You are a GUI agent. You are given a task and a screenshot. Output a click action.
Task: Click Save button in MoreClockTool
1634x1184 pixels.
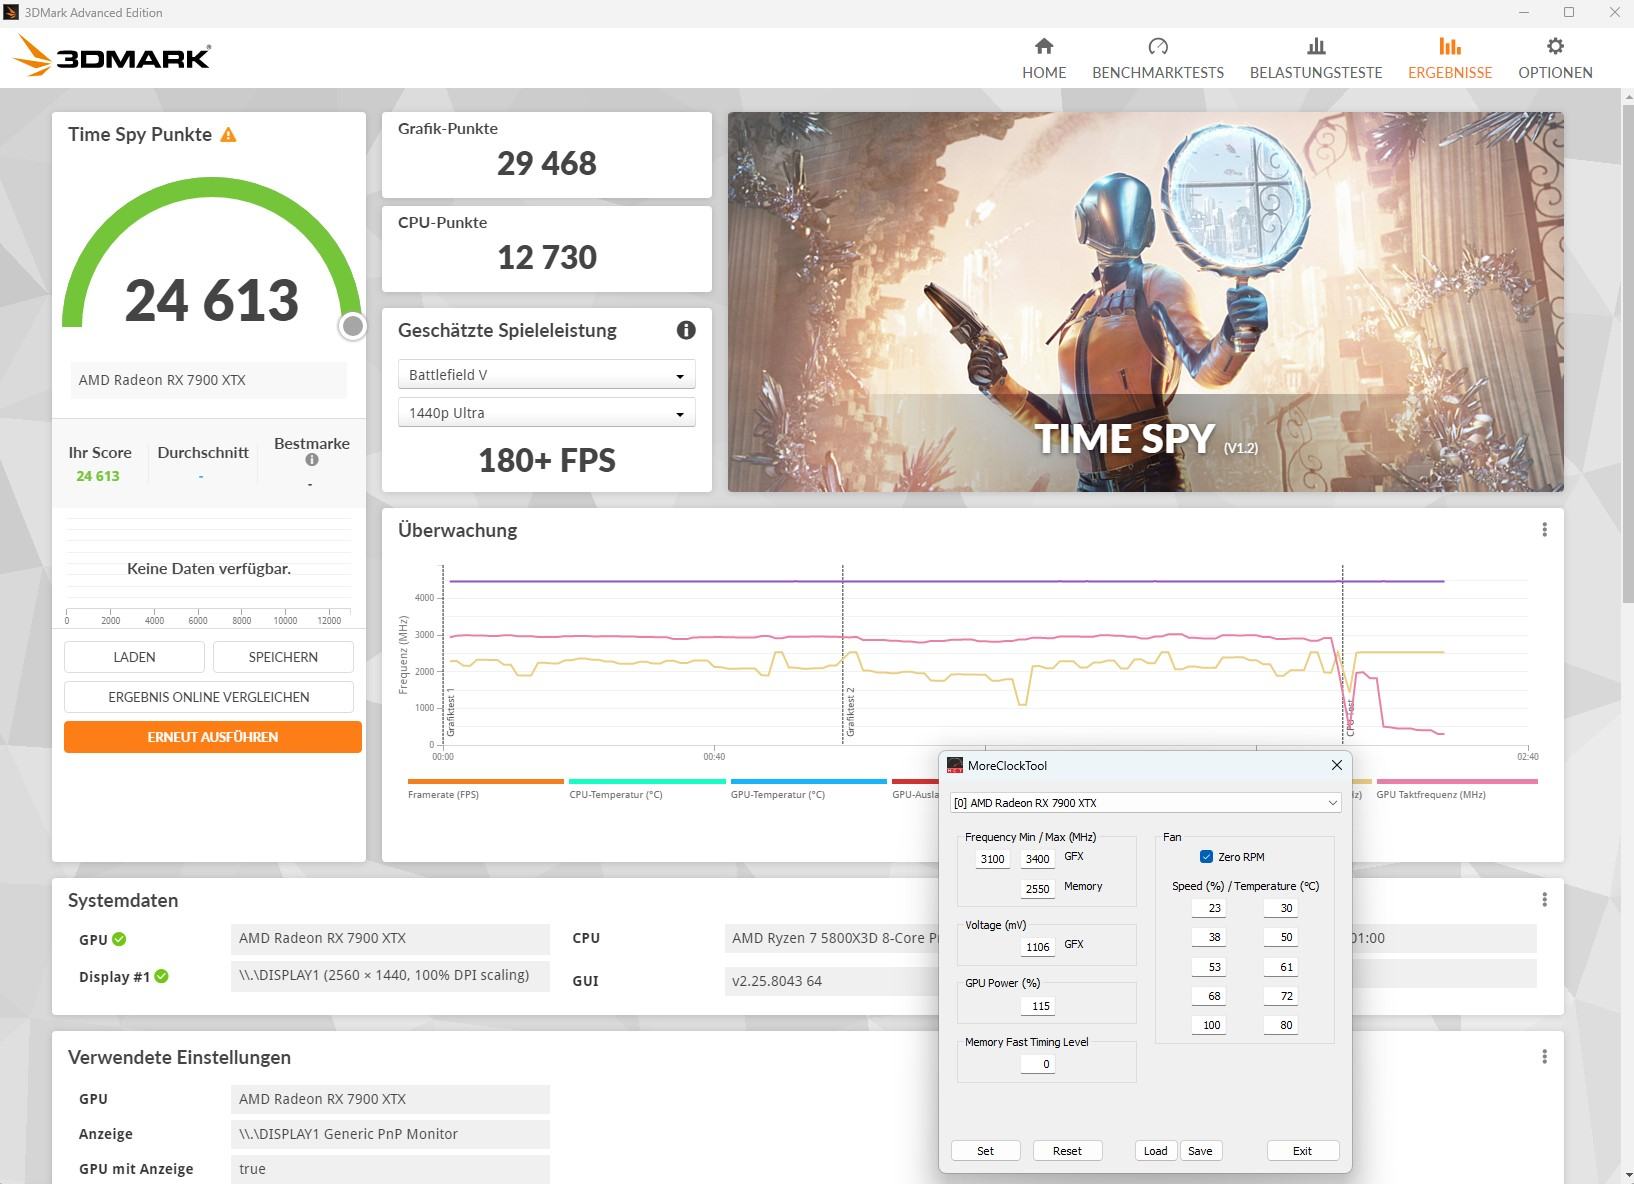[1200, 1151]
